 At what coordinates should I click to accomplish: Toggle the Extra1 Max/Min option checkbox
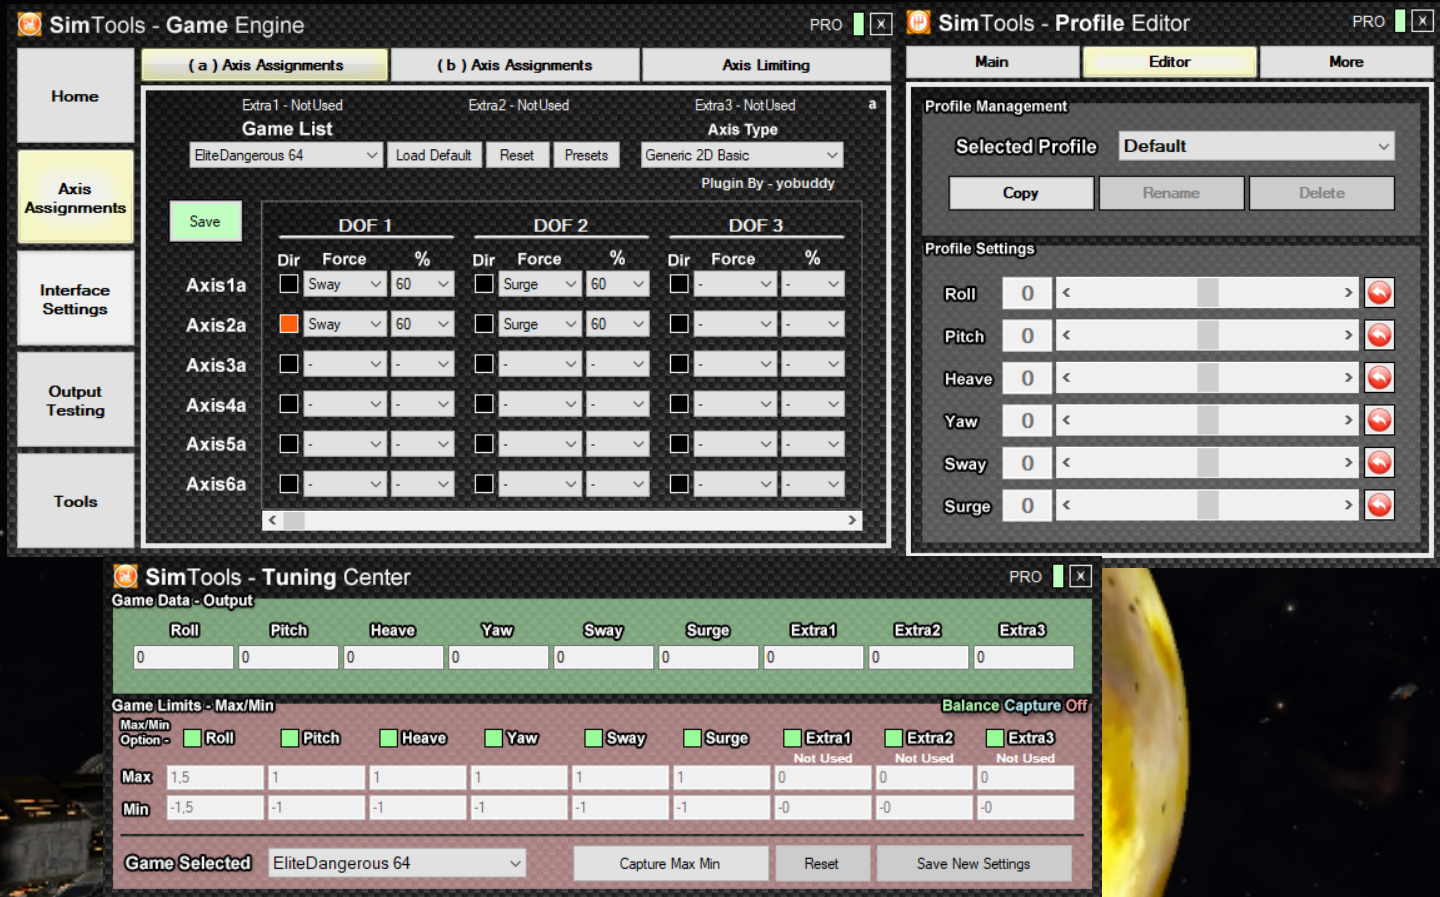pos(793,738)
